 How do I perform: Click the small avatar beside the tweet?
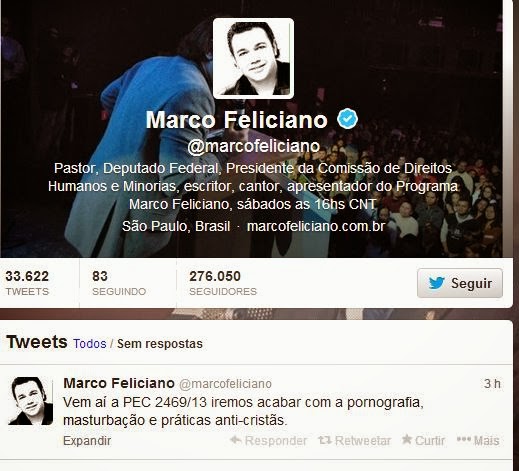click(x=31, y=401)
